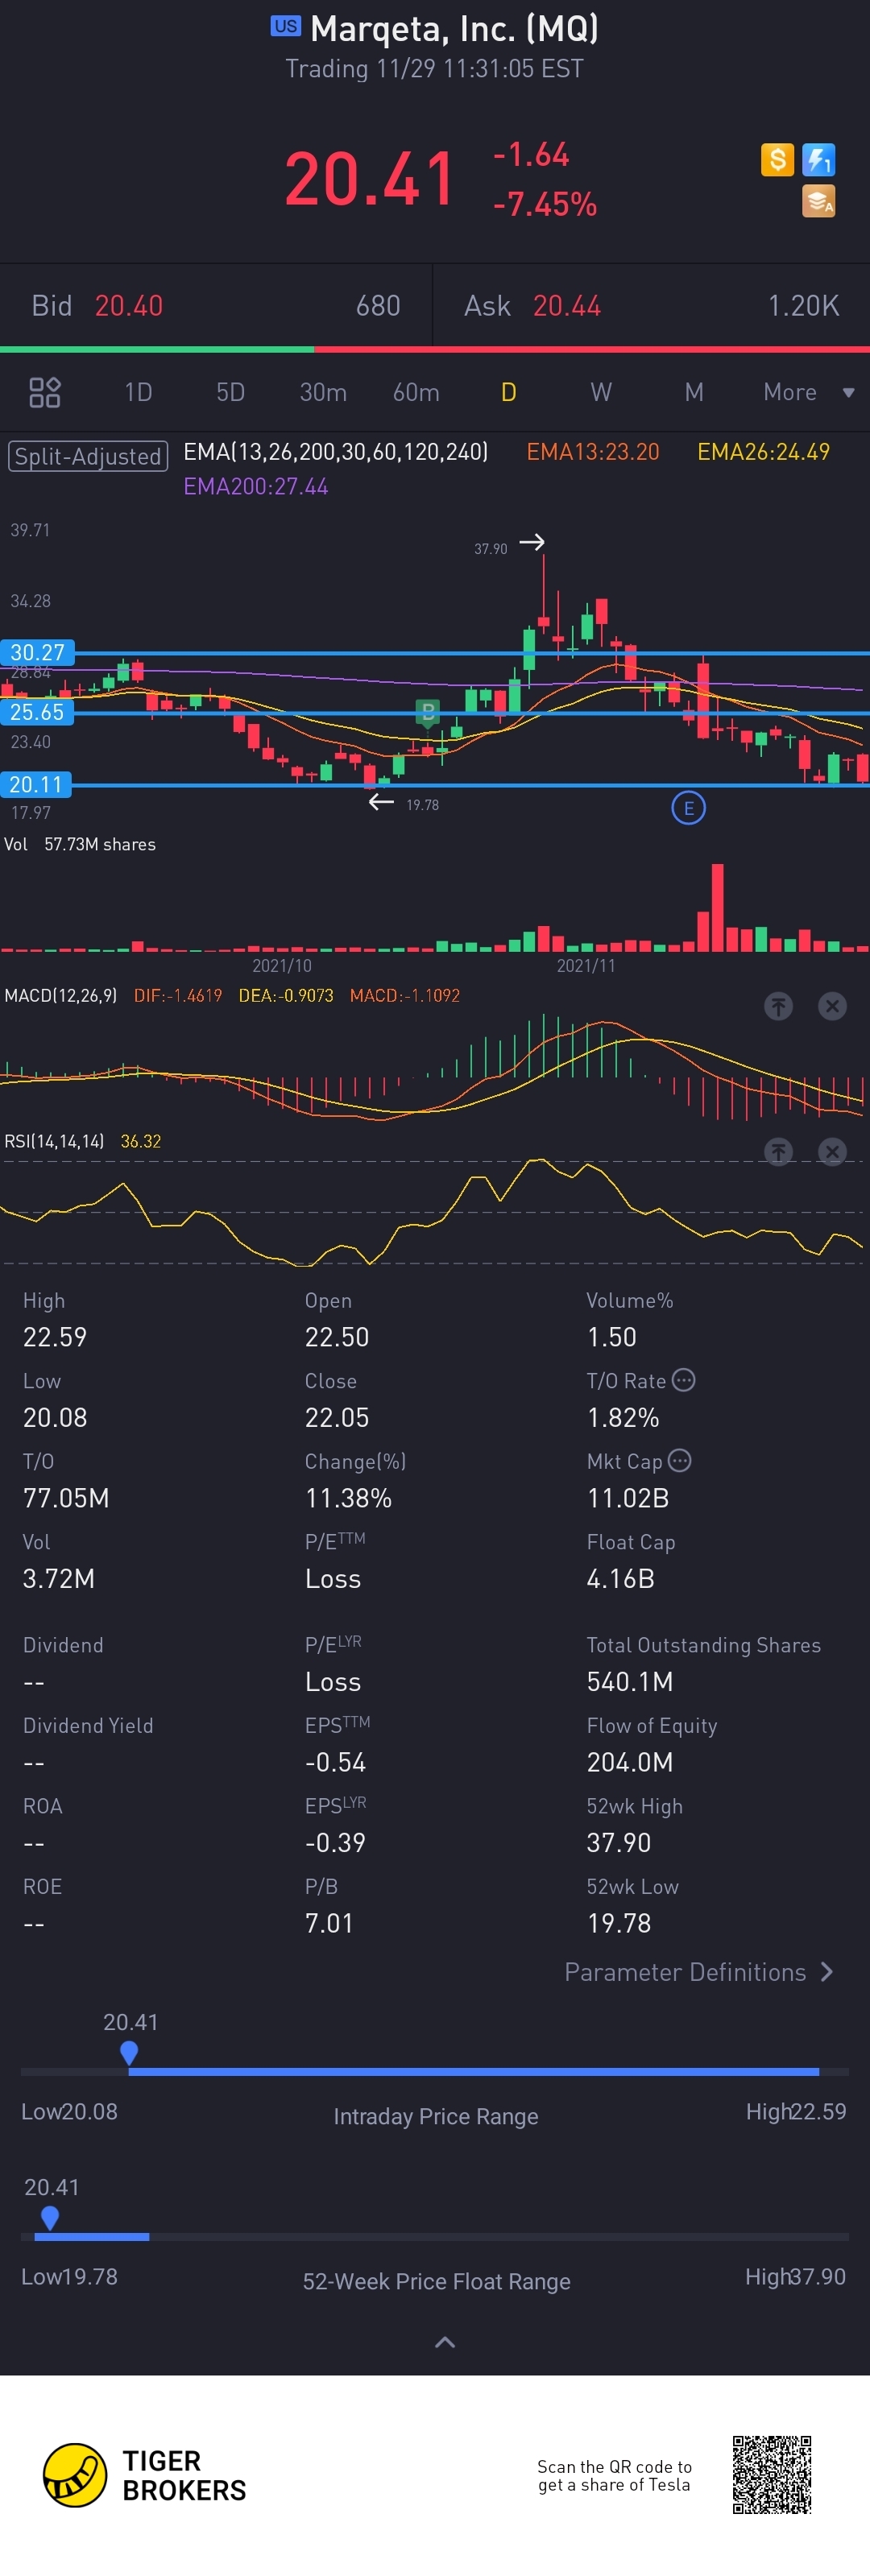Switch to monthly M chart
This screenshot has height=2576, width=870.
pos(694,392)
